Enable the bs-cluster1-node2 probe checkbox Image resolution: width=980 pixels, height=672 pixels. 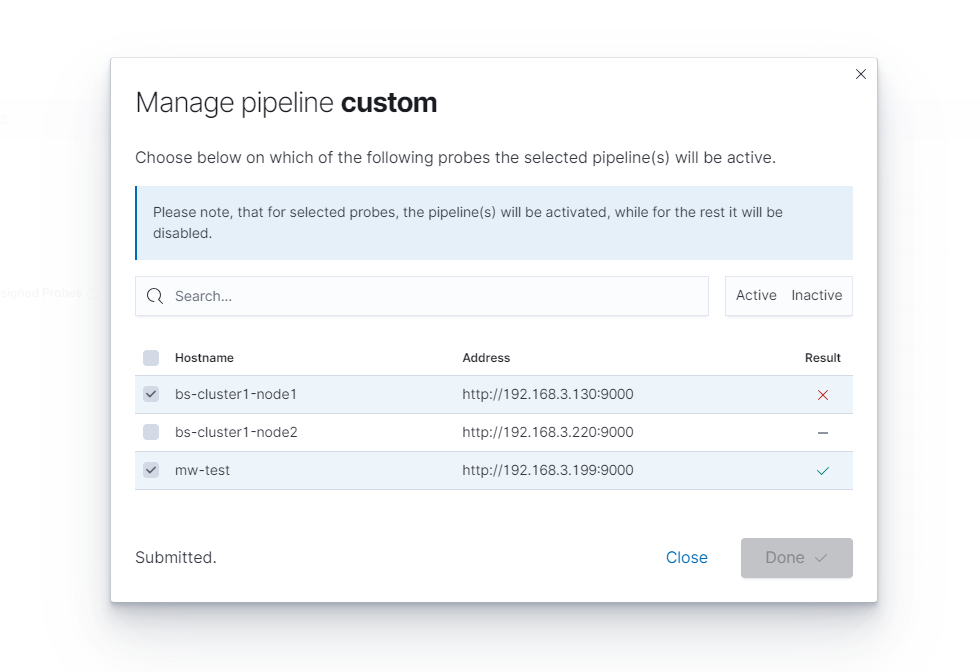point(151,432)
